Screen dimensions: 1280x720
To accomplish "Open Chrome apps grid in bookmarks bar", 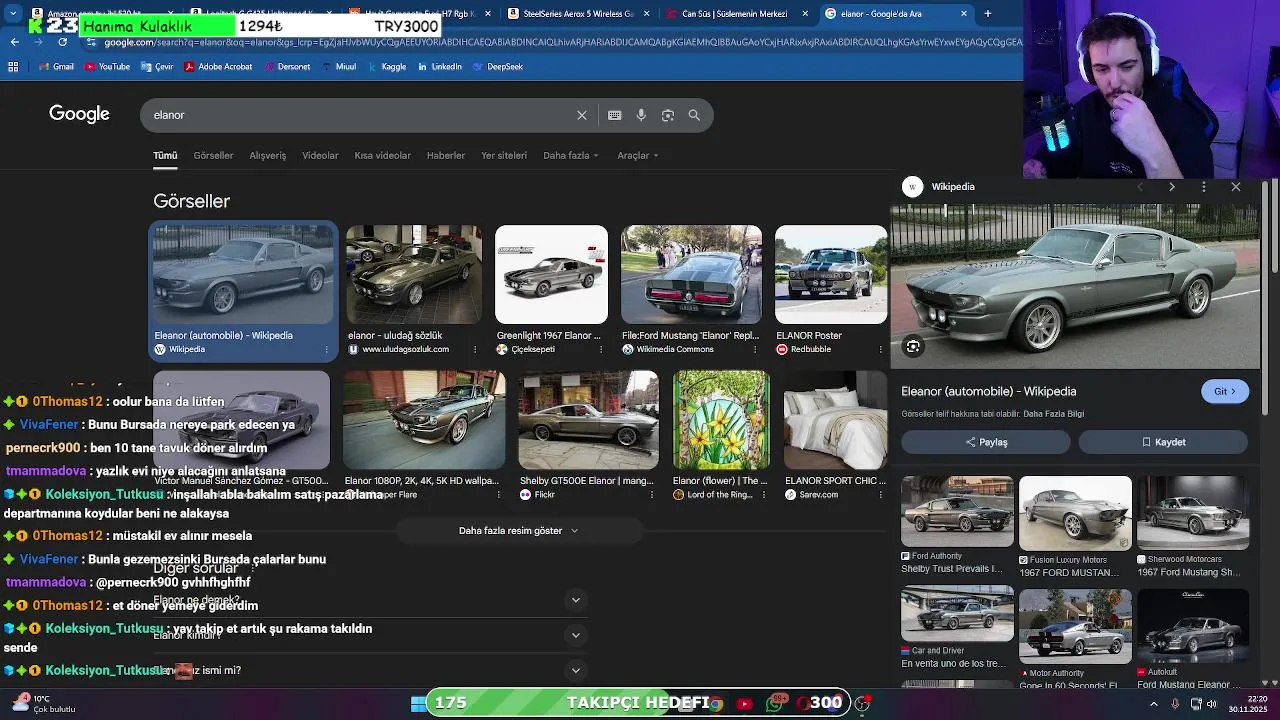I will coord(13,67).
